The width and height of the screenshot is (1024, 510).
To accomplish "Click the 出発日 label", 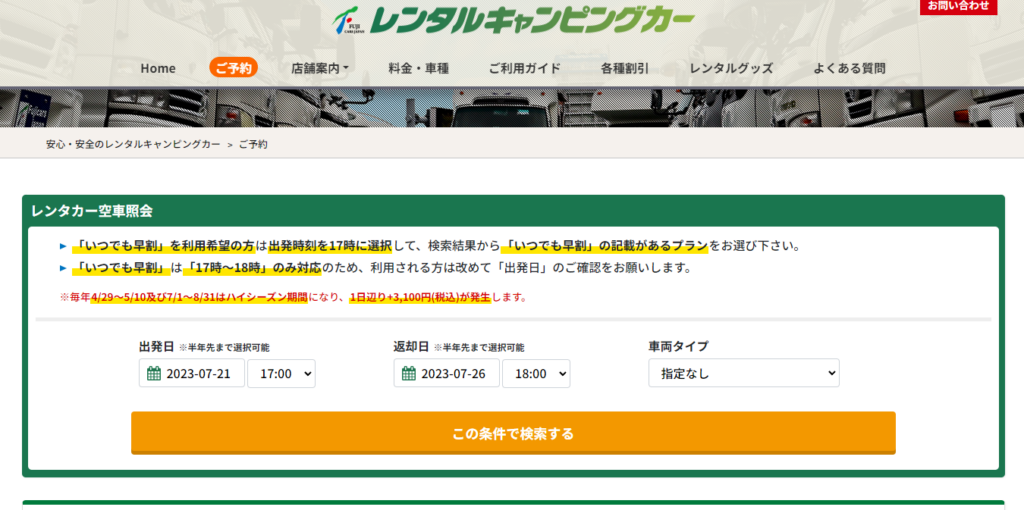I will (157, 346).
